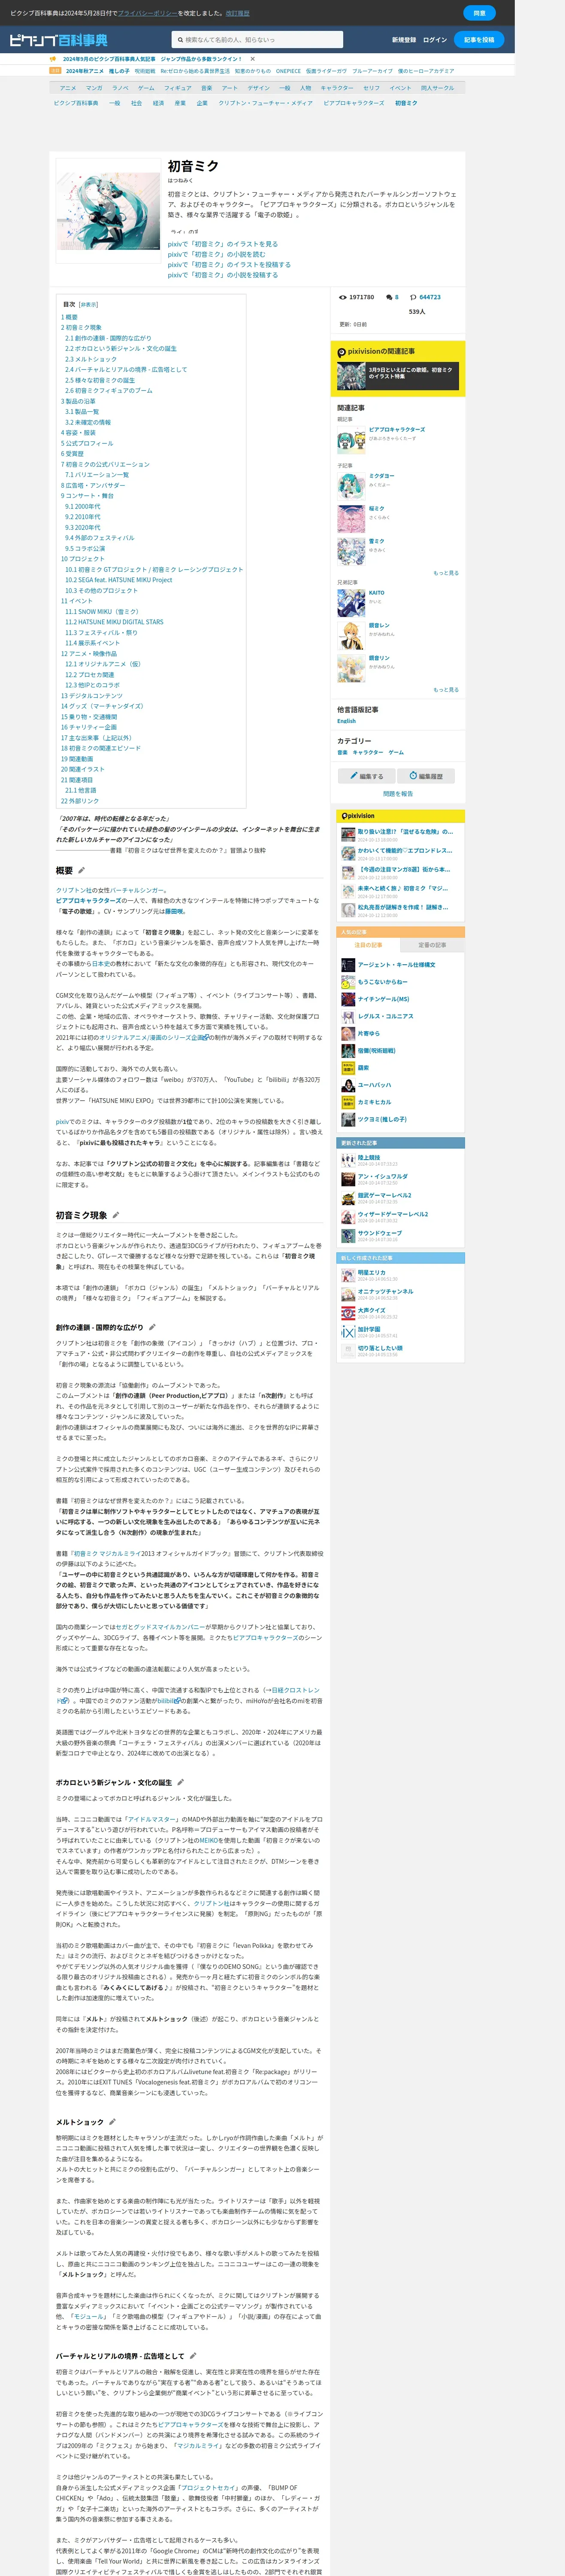The width and height of the screenshot is (565, 2576).
Task: Open the 明星エリカ new article link
Action: point(371,1273)
